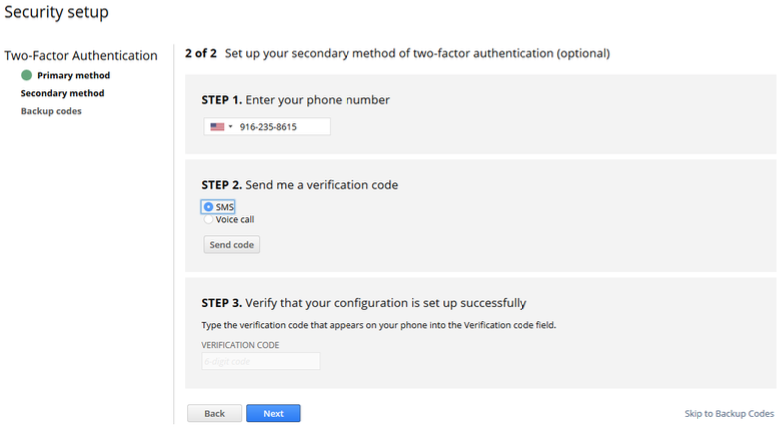The image size is (782, 432).
Task: Click the US flag country icon
Action: (216, 127)
